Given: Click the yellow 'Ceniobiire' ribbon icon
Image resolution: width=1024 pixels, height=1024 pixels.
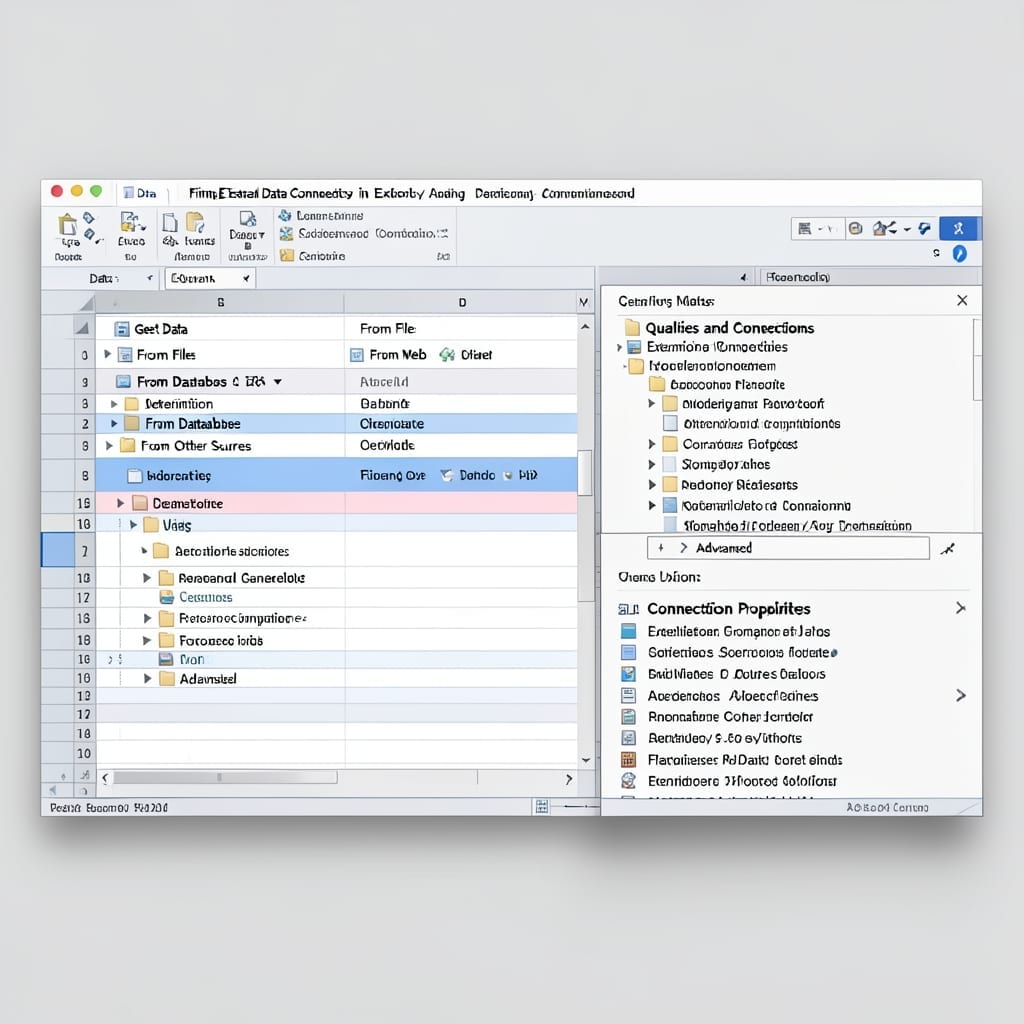Looking at the screenshot, I should [x=287, y=255].
